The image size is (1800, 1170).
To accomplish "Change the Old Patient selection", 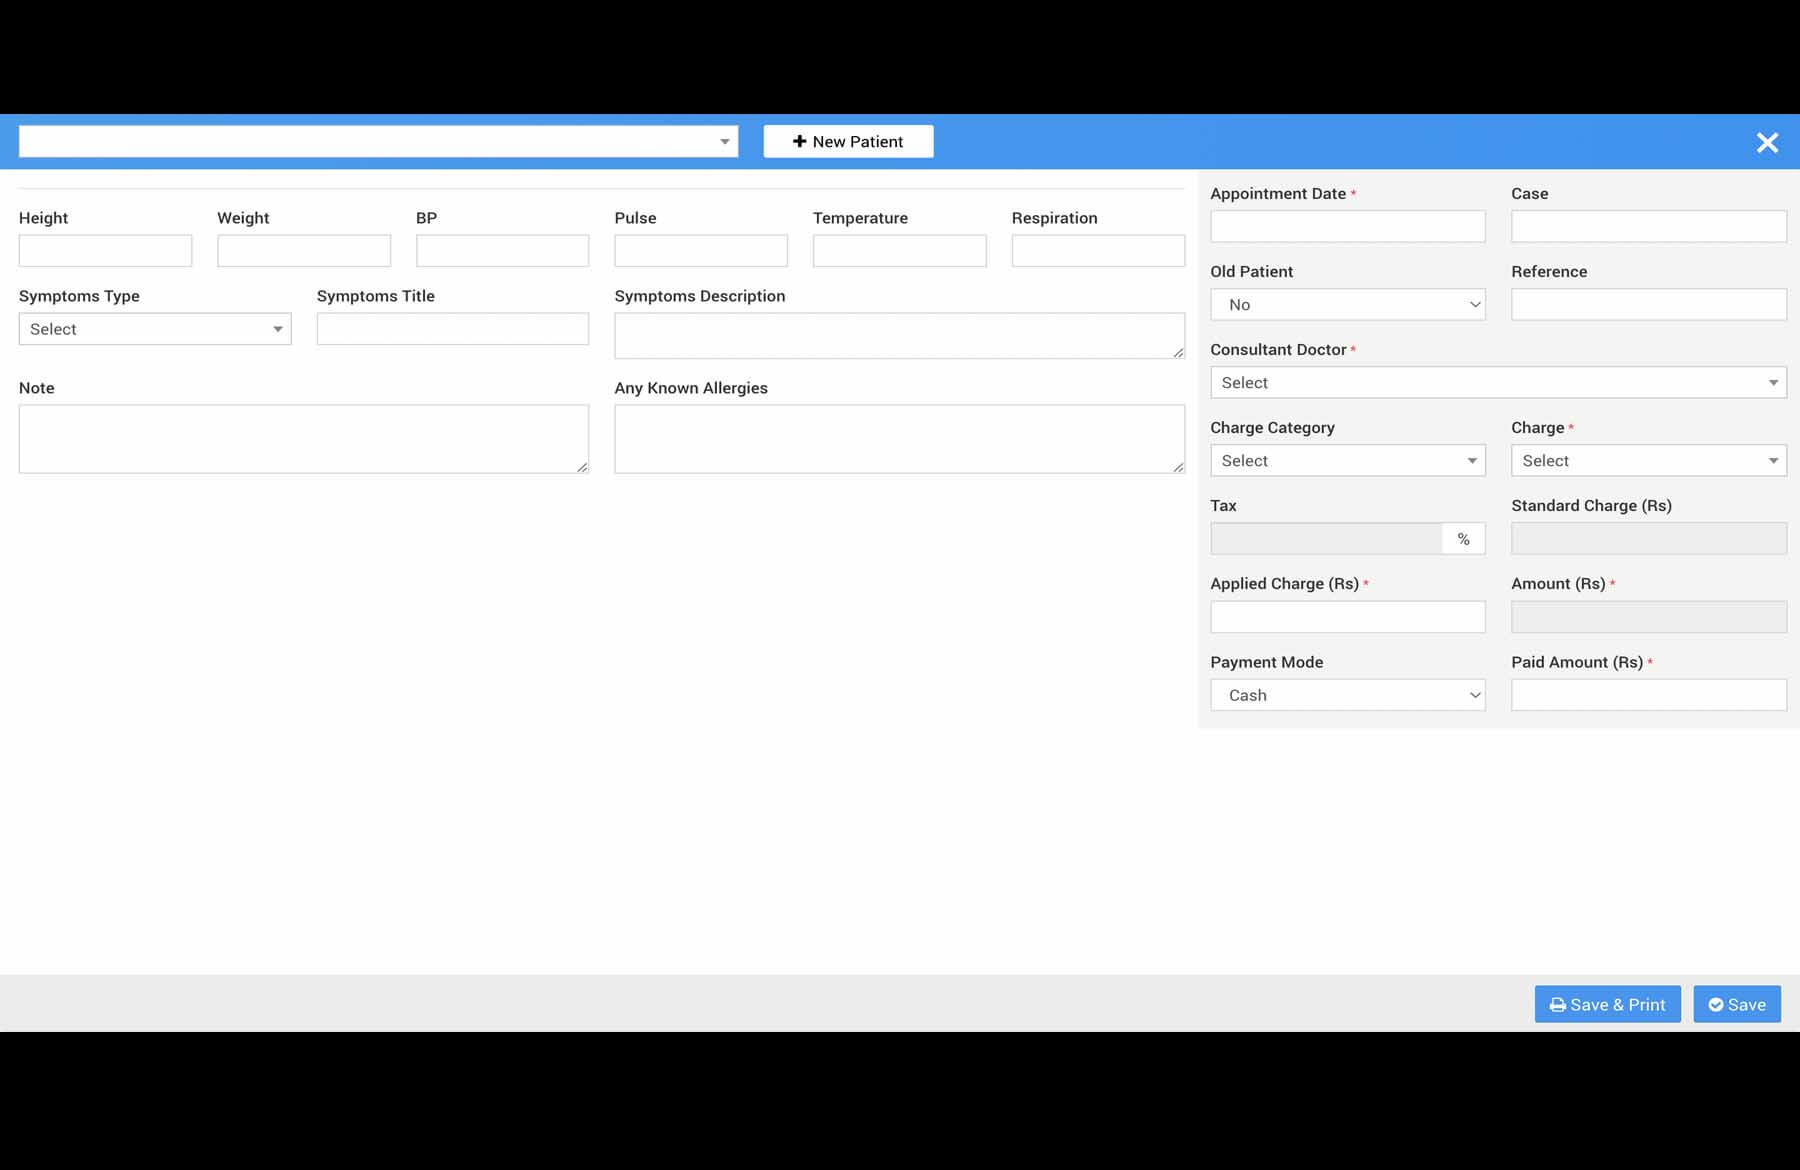I will pyautogui.click(x=1347, y=305).
